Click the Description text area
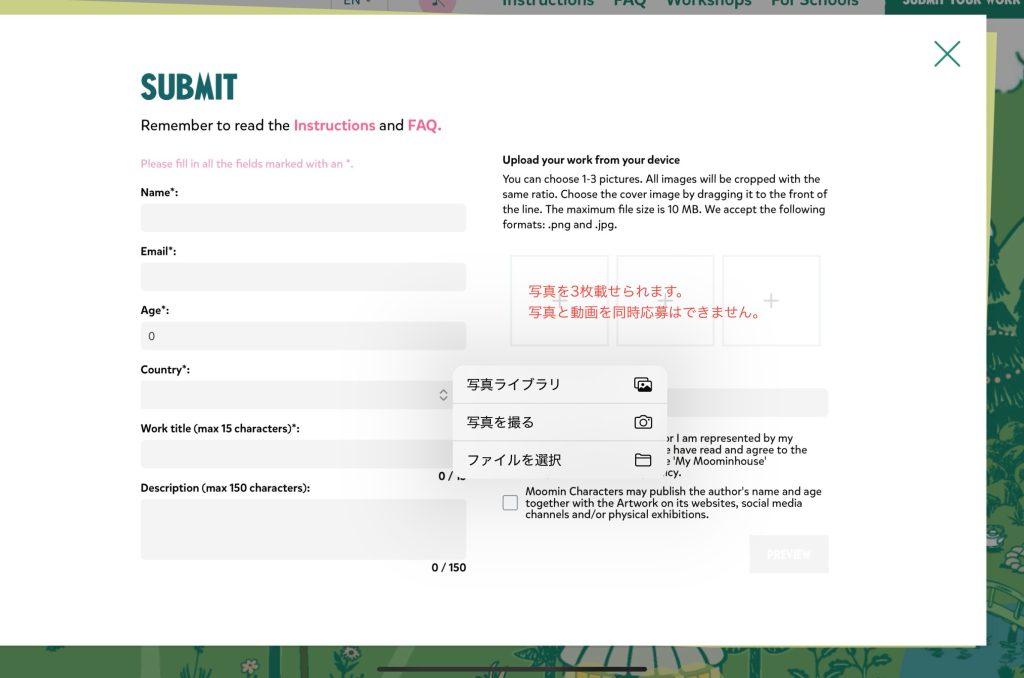 click(303, 529)
